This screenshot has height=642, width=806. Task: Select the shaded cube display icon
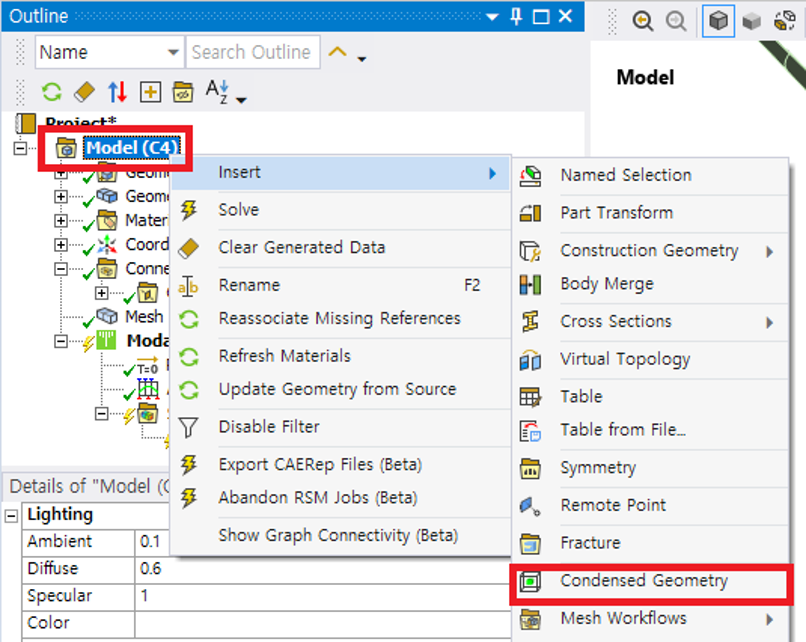click(x=717, y=21)
